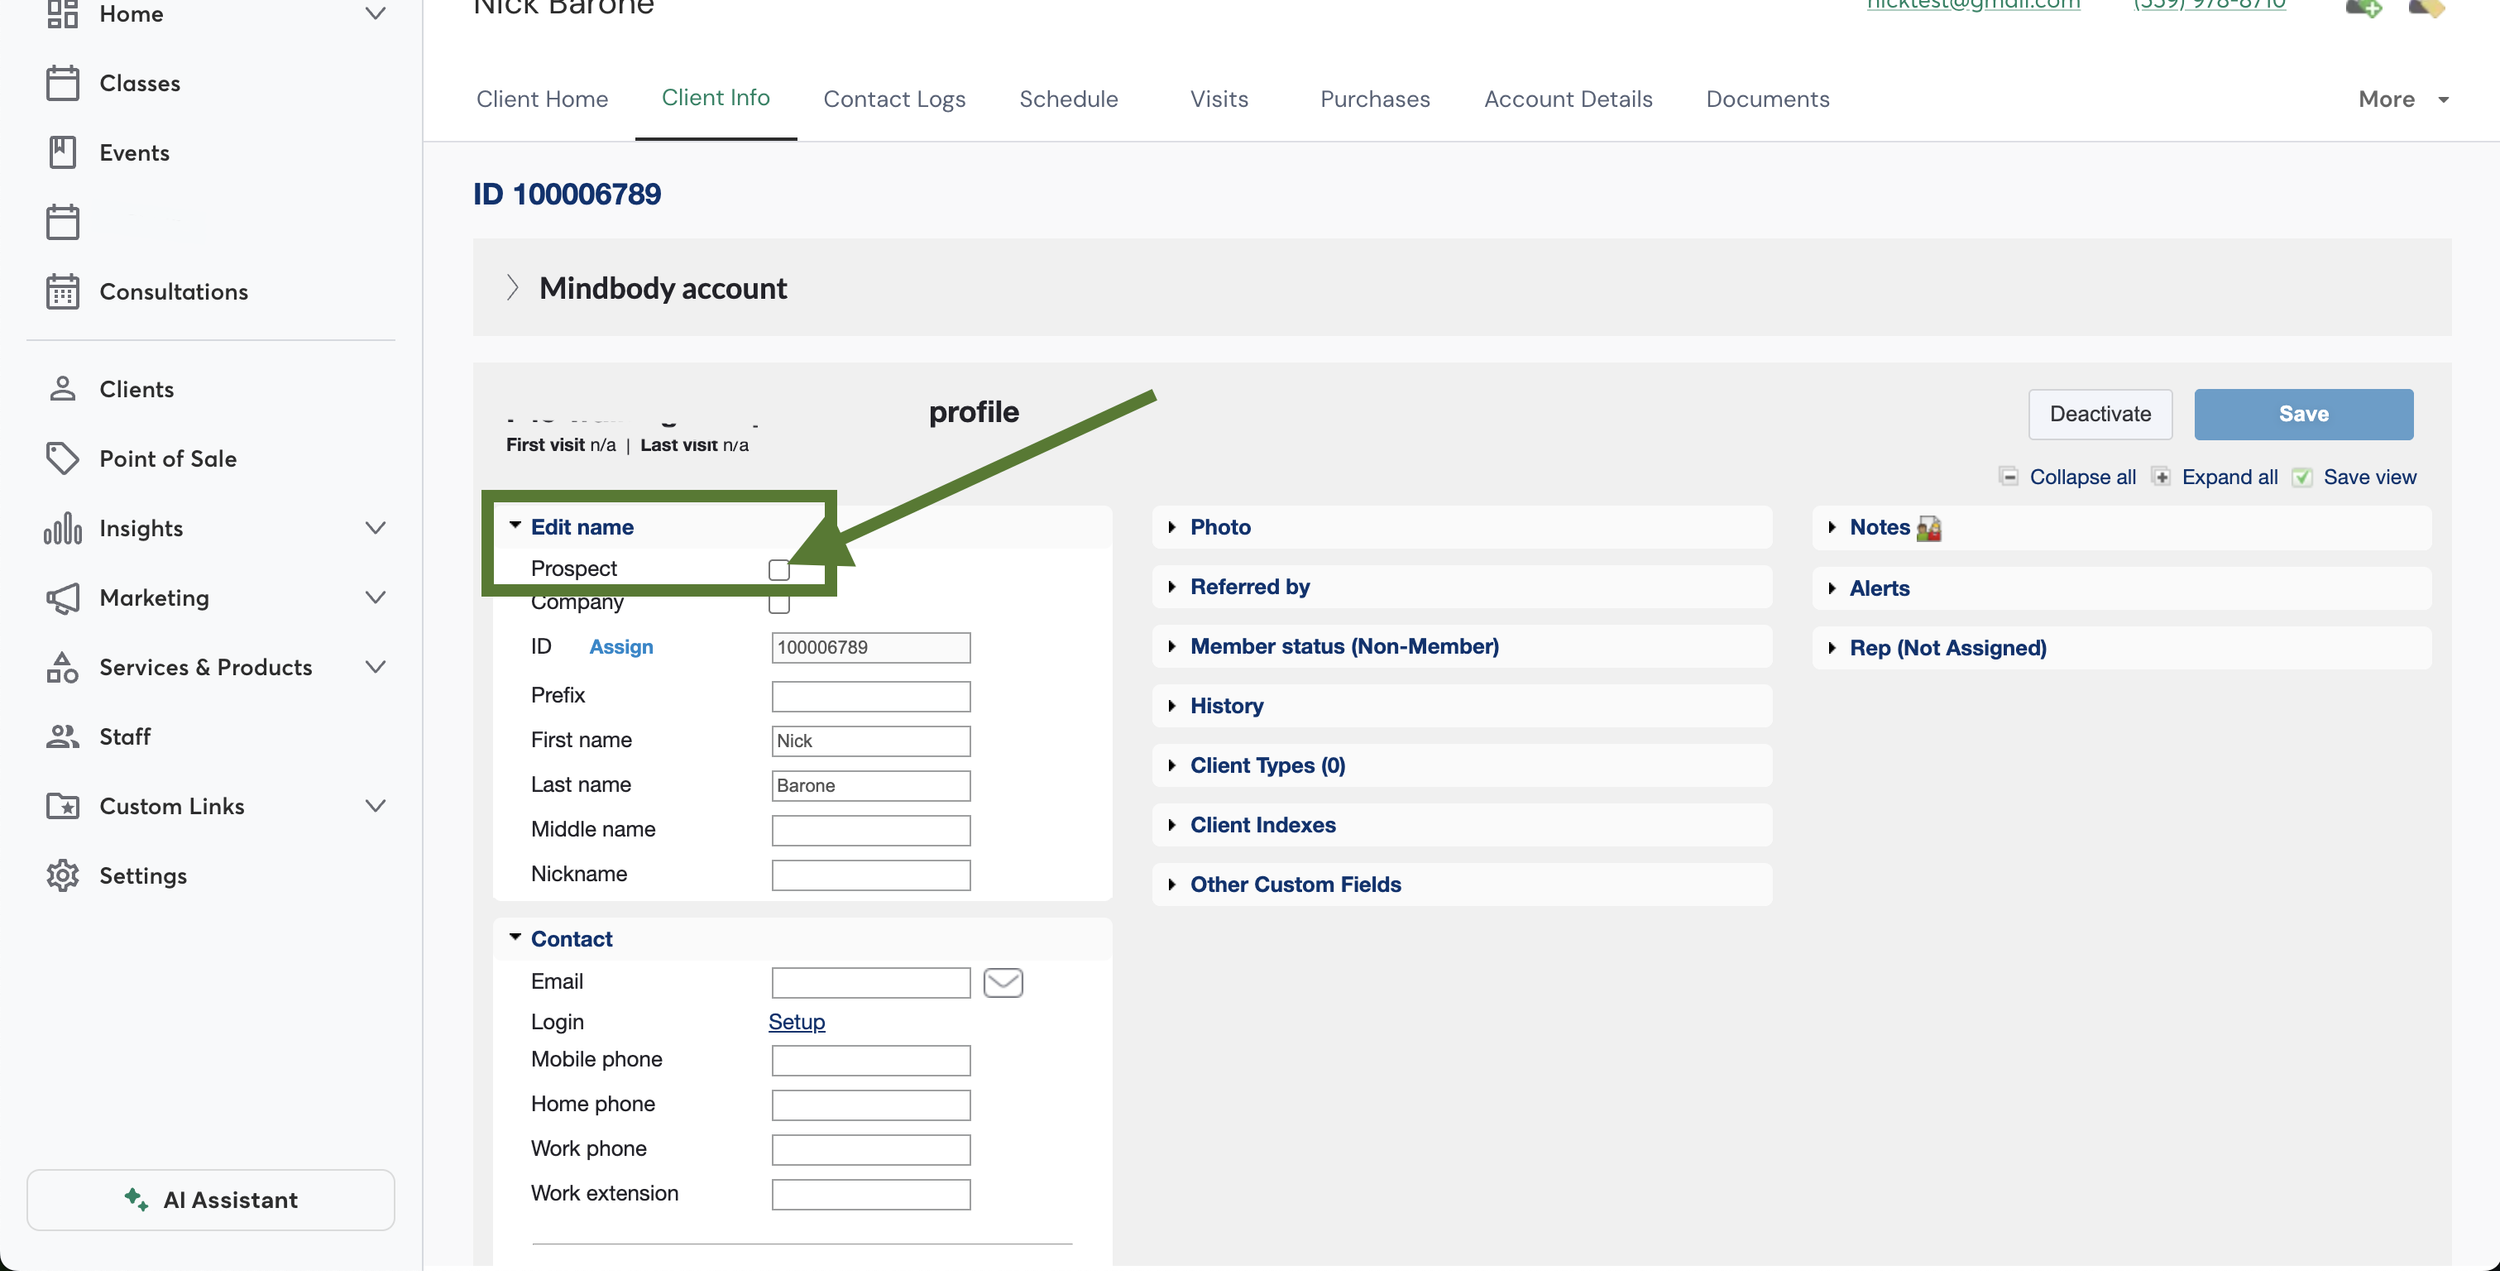Click the Setup login link
Image resolution: width=2500 pixels, height=1271 pixels.
point(796,1022)
